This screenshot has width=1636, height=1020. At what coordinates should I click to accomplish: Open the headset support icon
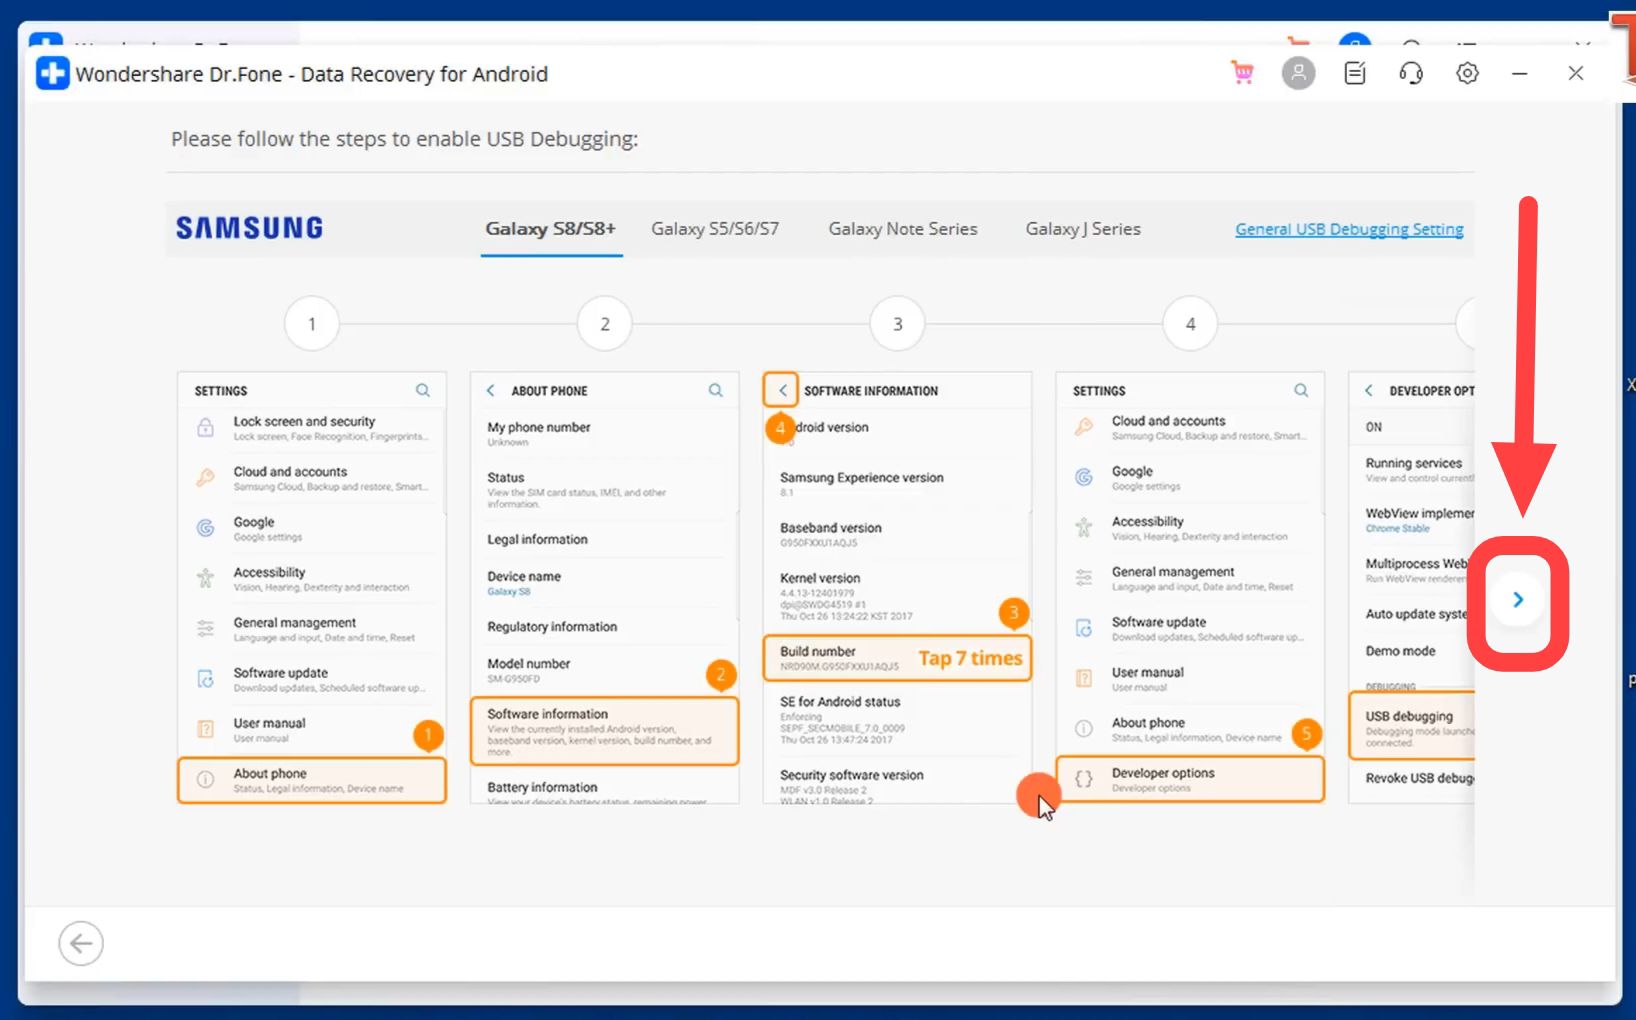(x=1411, y=73)
